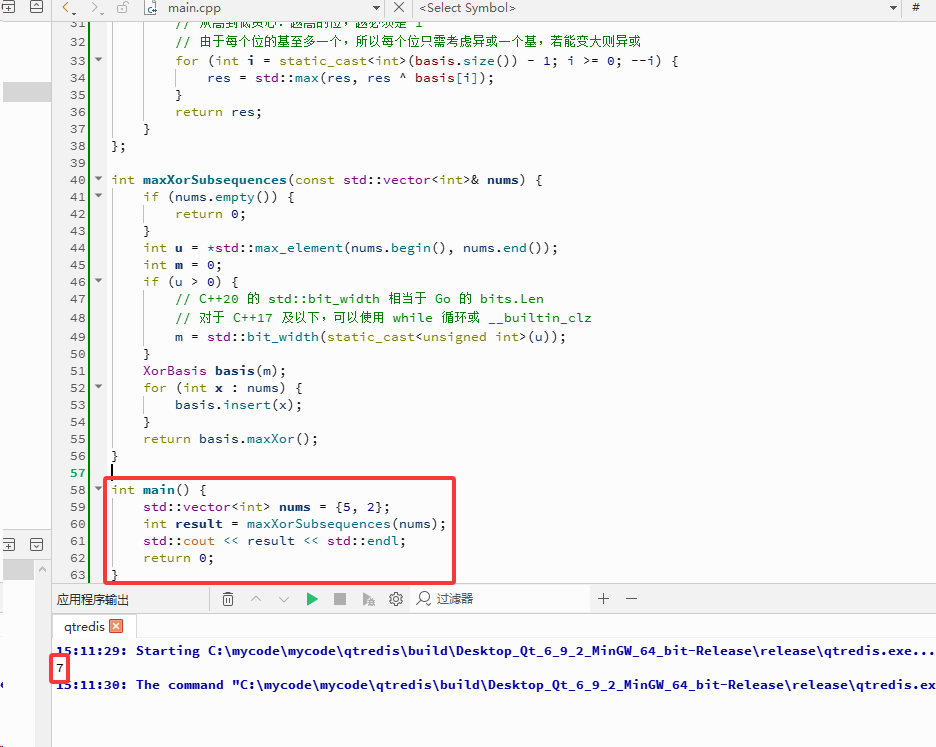Screen dimensions: 936x747
Task: Clear application output with trash icon
Action: point(227,598)
